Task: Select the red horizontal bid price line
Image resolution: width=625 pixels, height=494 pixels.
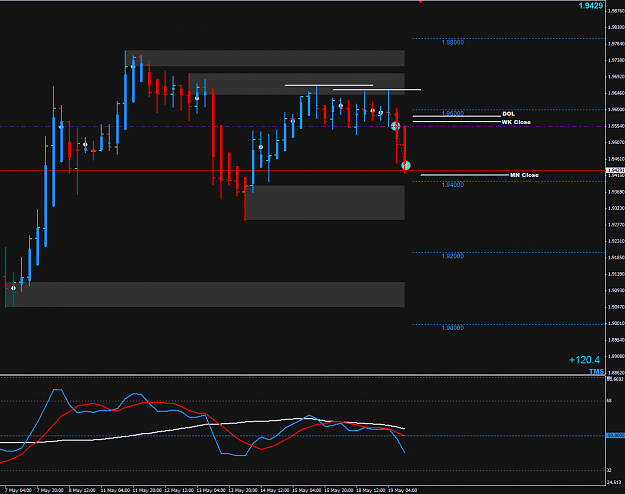Action: [303, 171]
